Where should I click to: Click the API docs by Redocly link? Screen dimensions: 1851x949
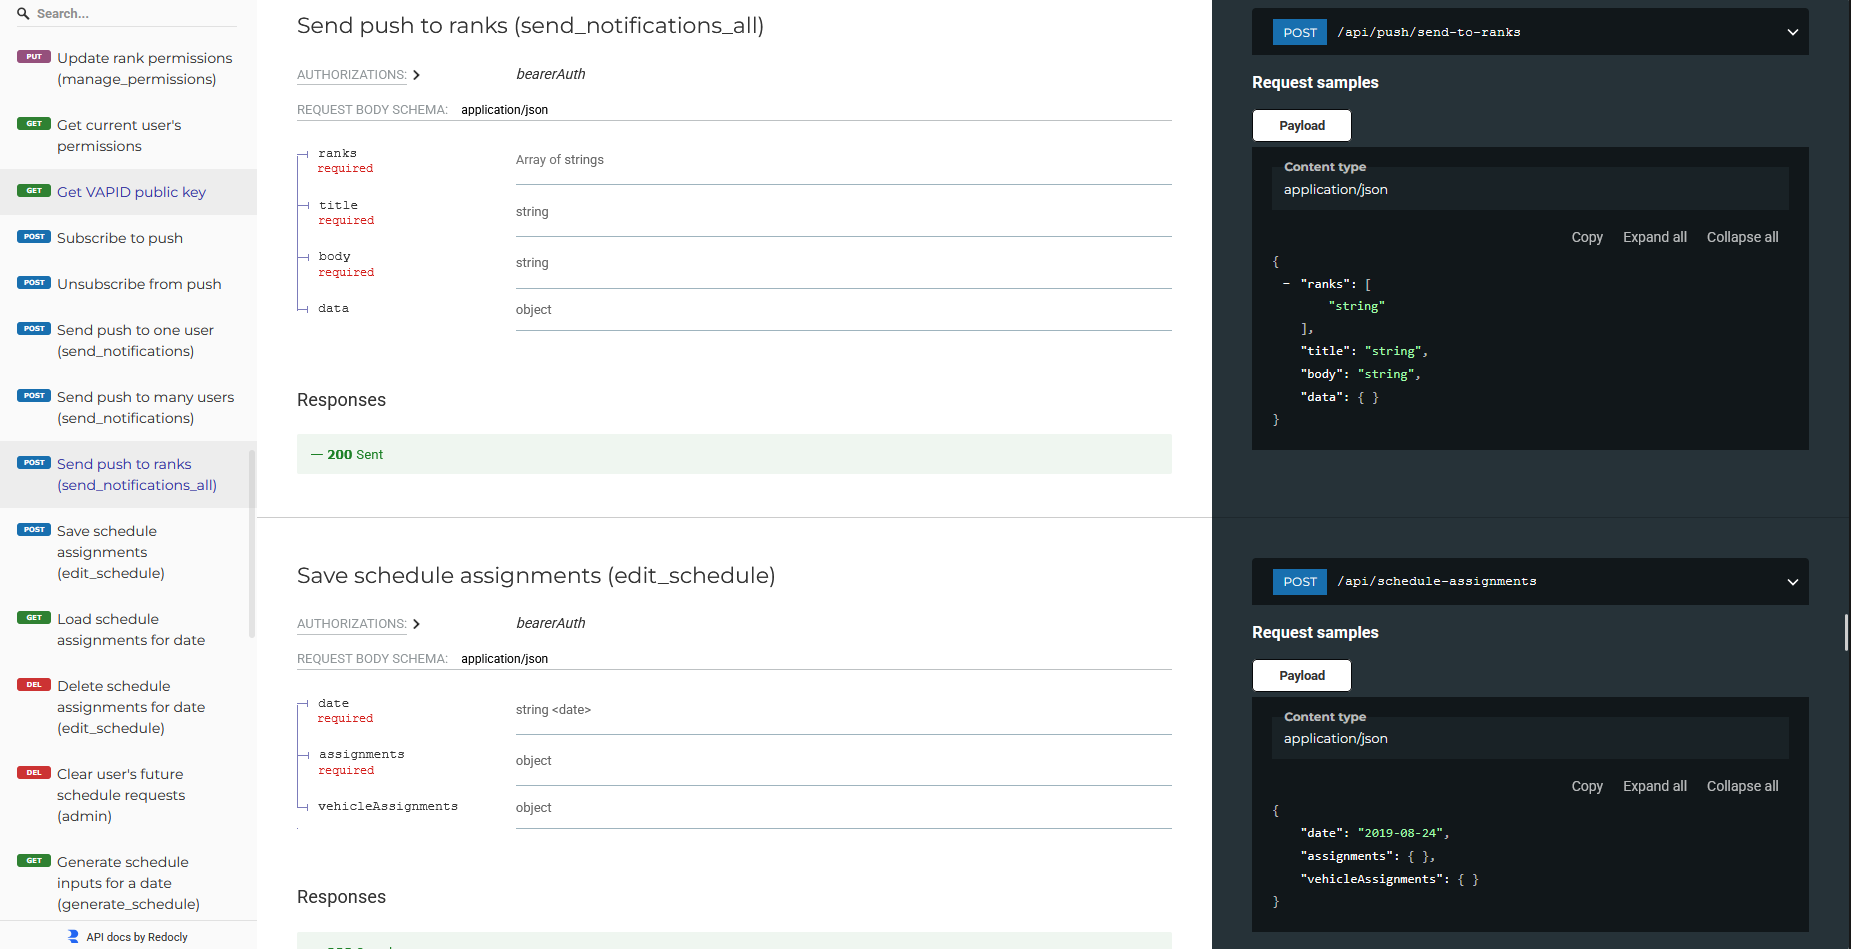tap(136, 936)
